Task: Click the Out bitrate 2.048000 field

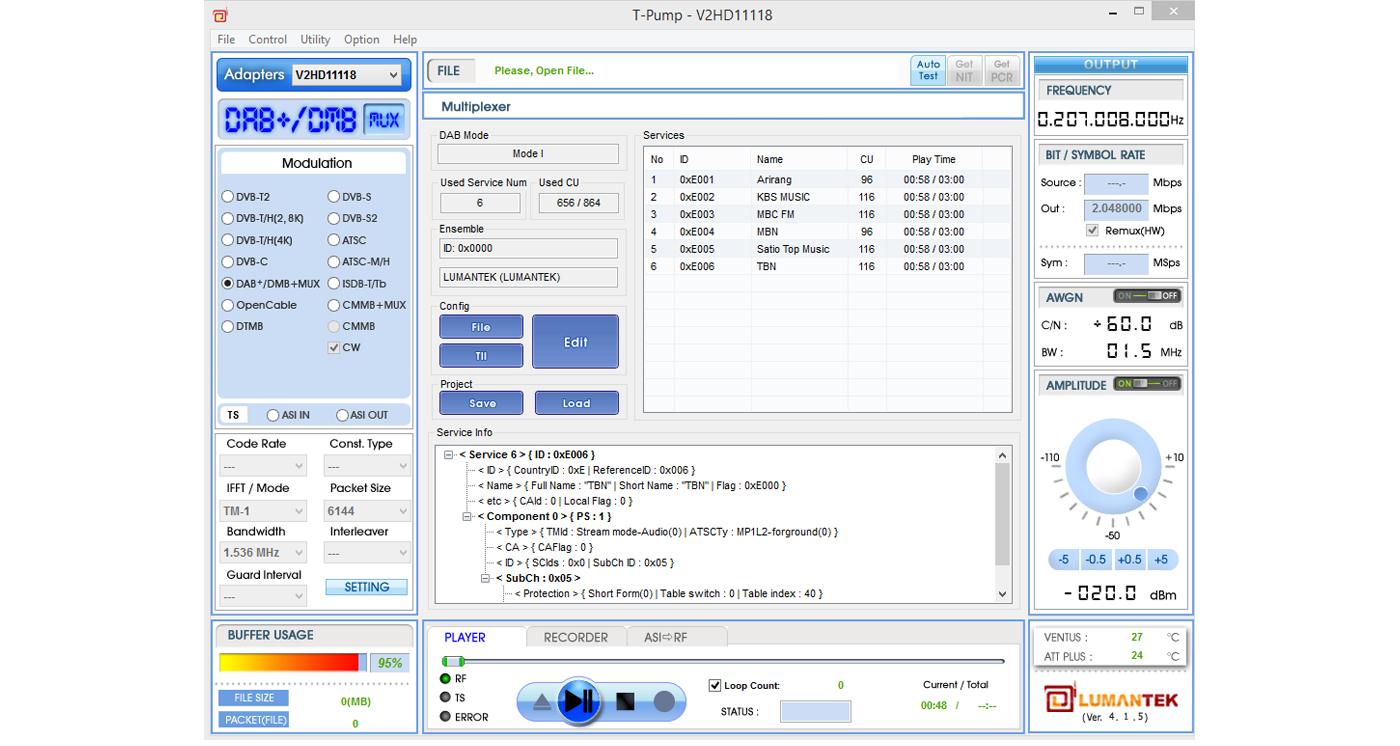Action: (x=1116, y=209)
